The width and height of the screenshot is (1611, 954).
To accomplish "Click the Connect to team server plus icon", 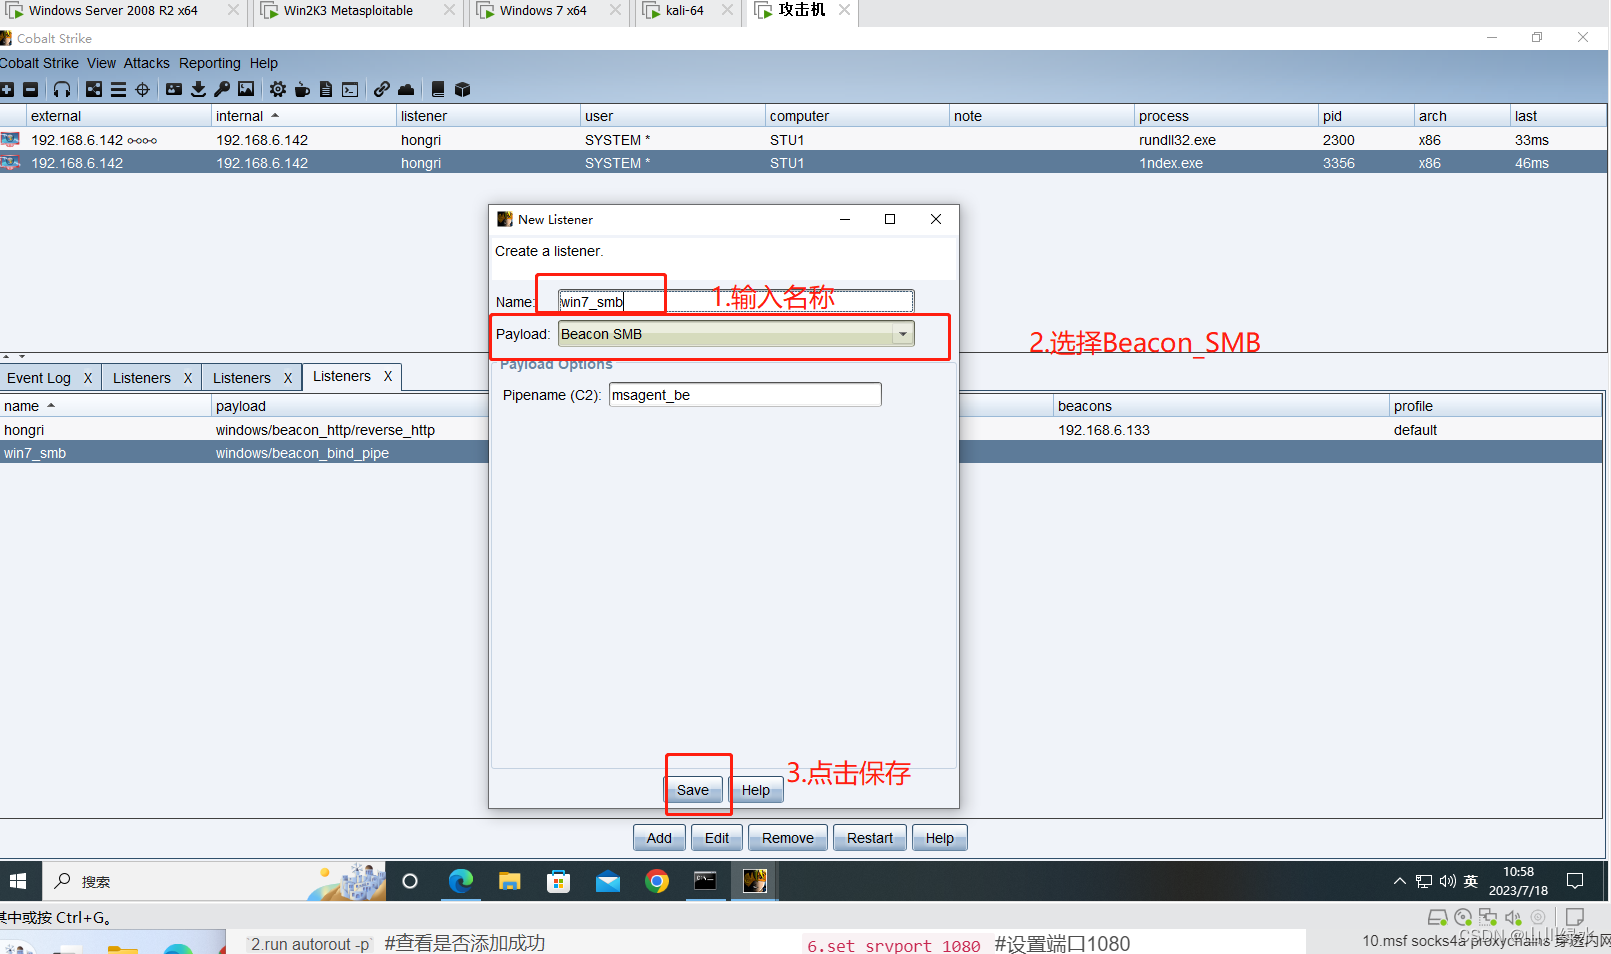I will (7, 90).
